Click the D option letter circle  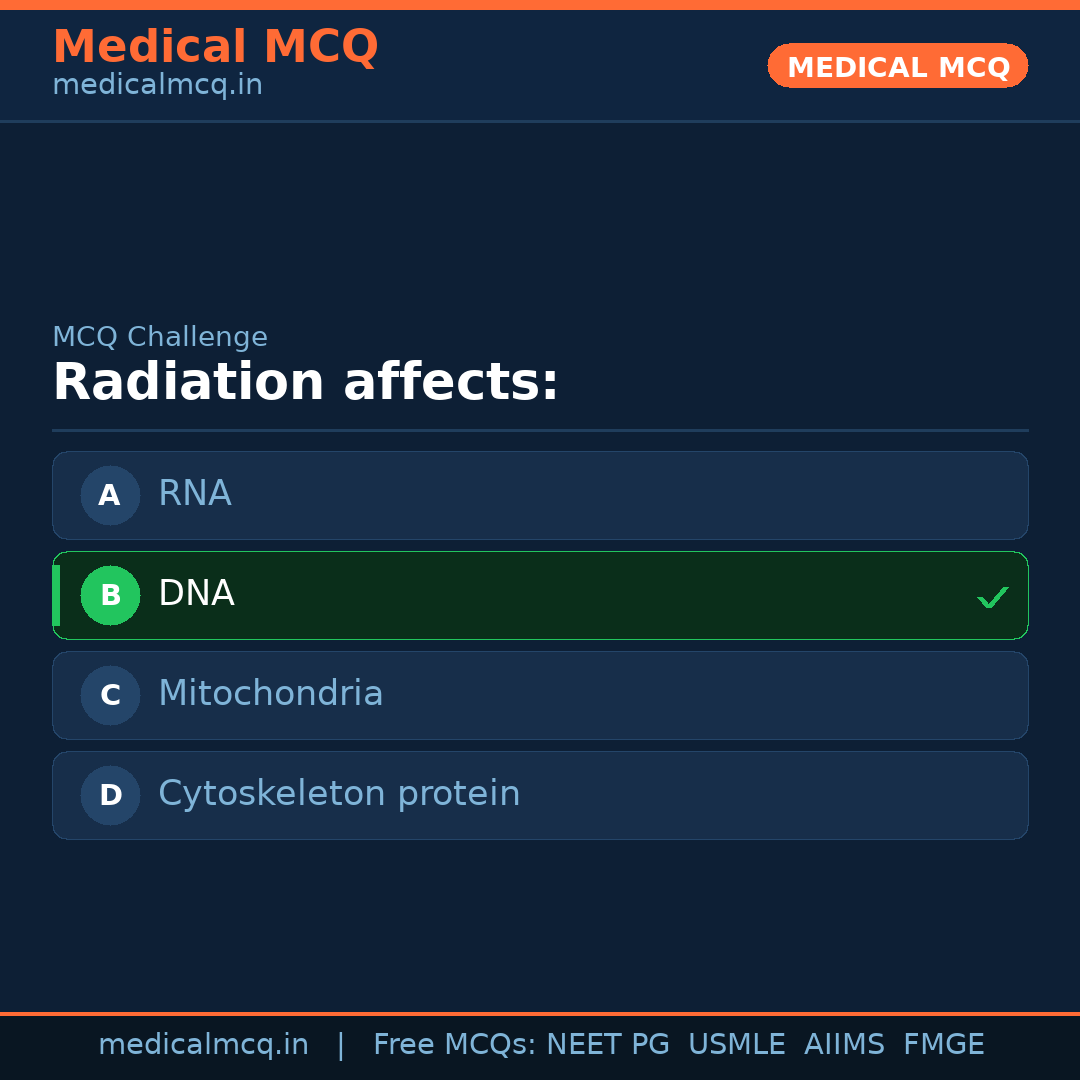pyautogui.click(x=110, y=795)
